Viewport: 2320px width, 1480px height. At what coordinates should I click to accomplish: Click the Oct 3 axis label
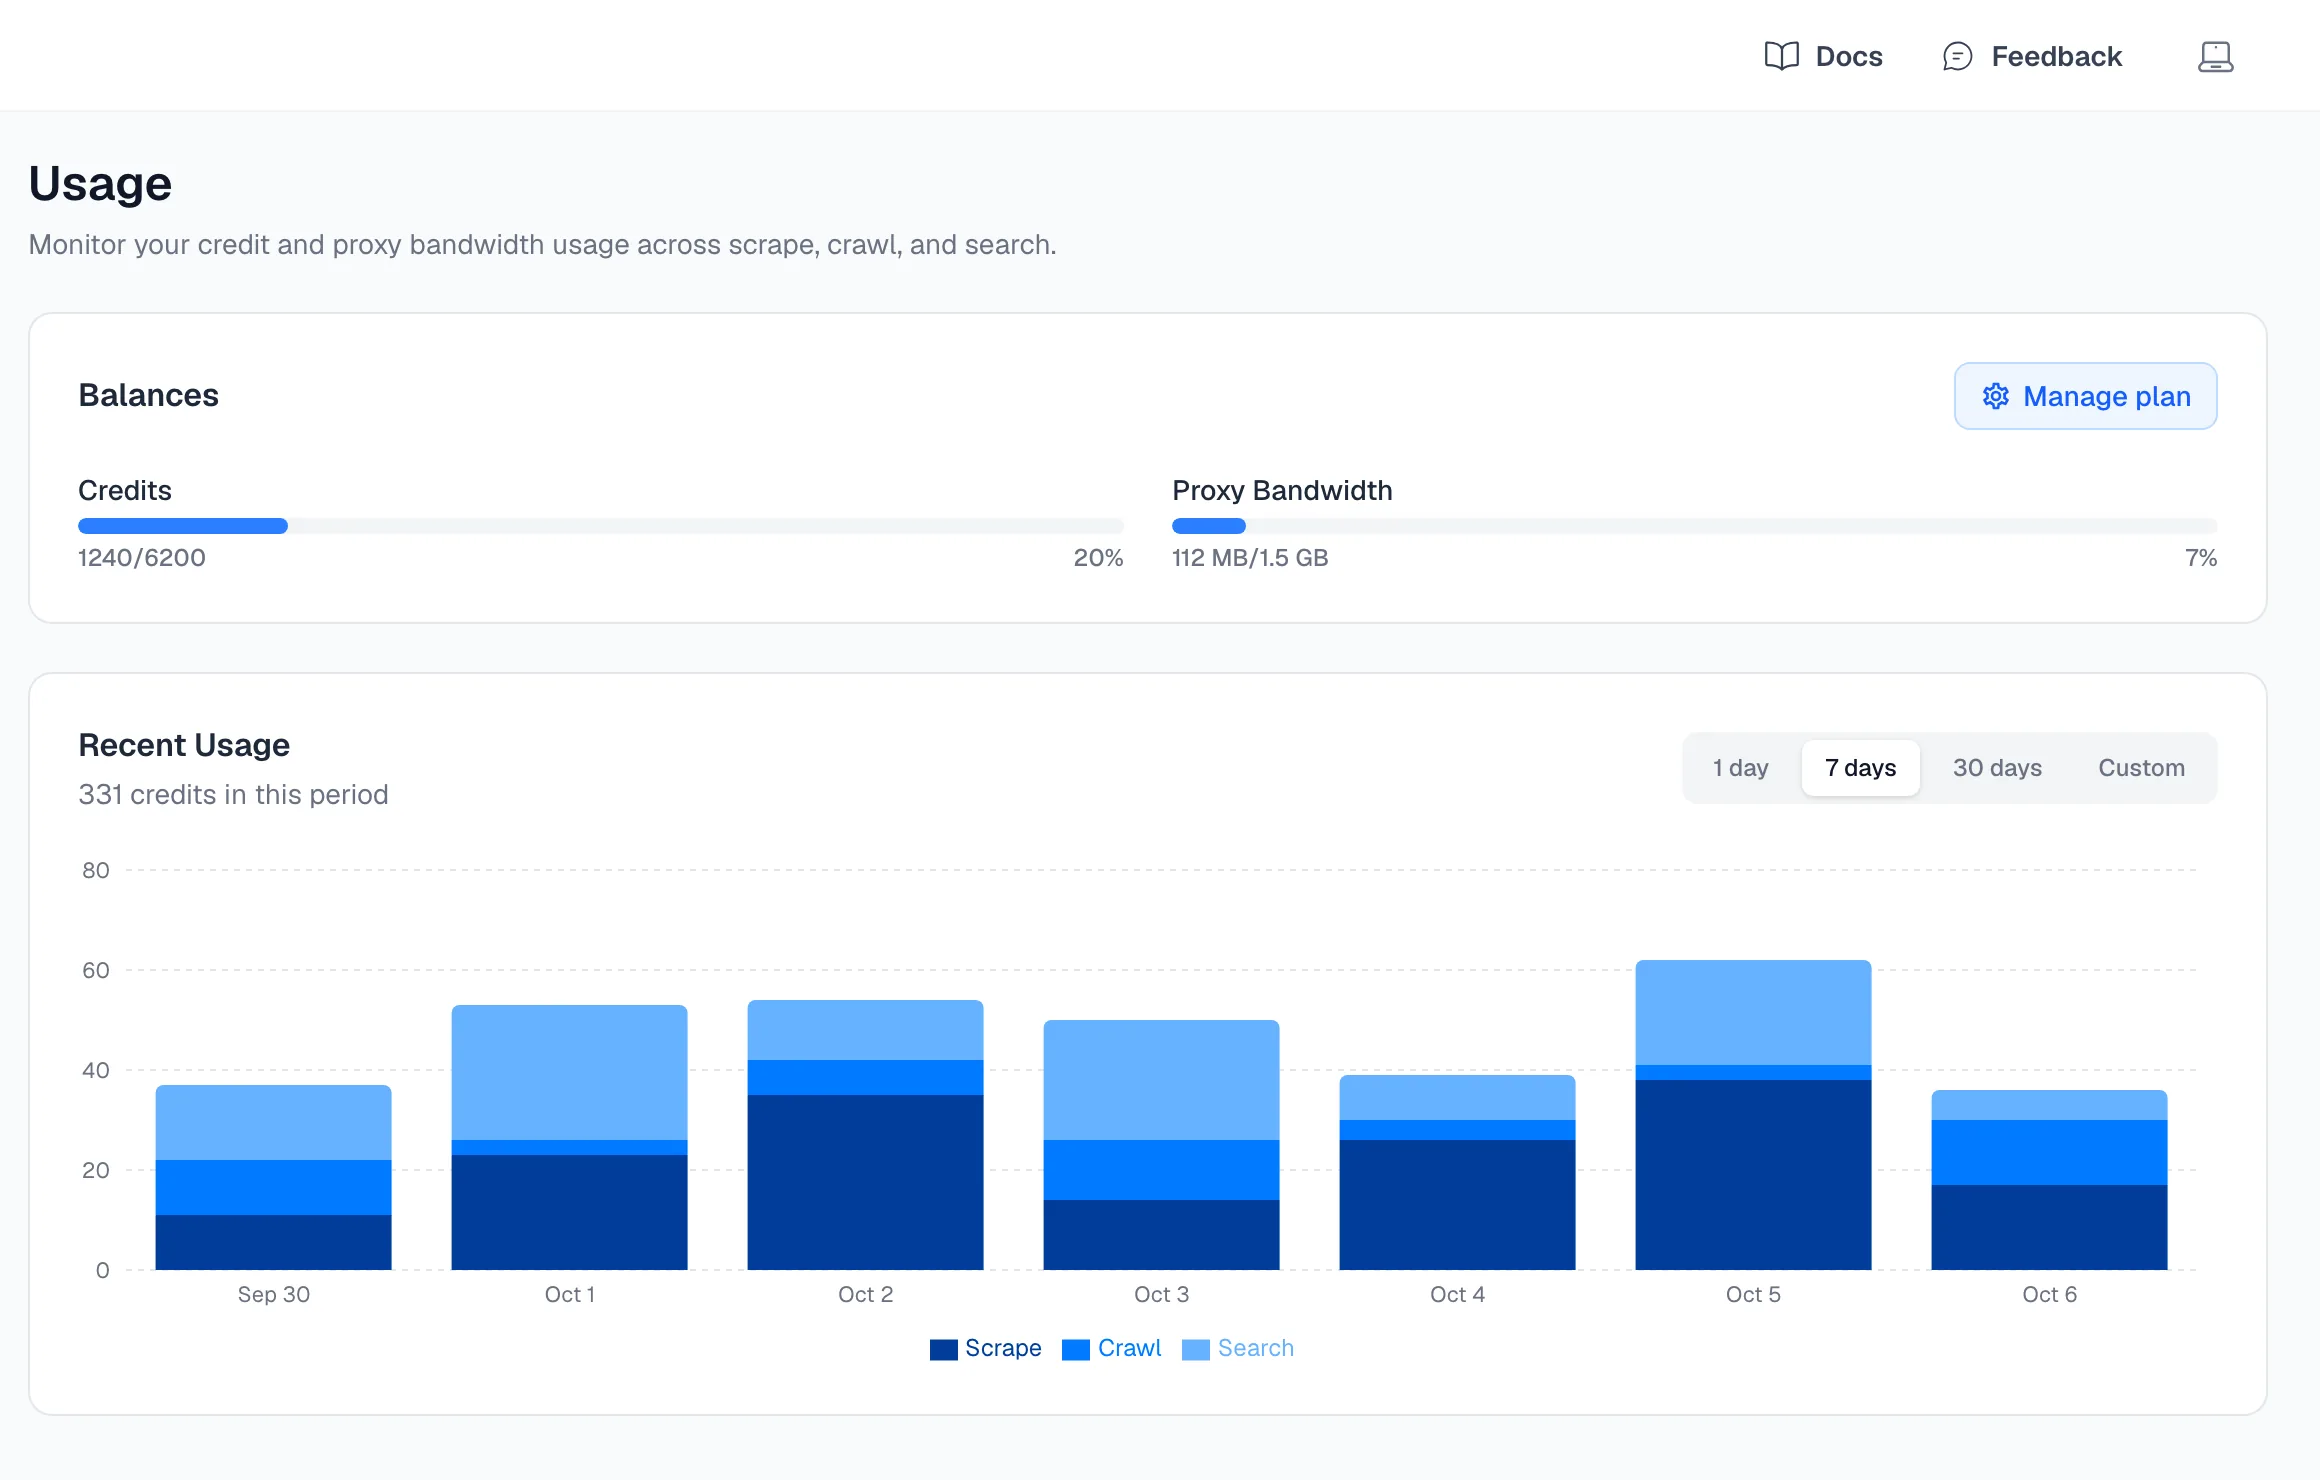click(1161, 1294)
